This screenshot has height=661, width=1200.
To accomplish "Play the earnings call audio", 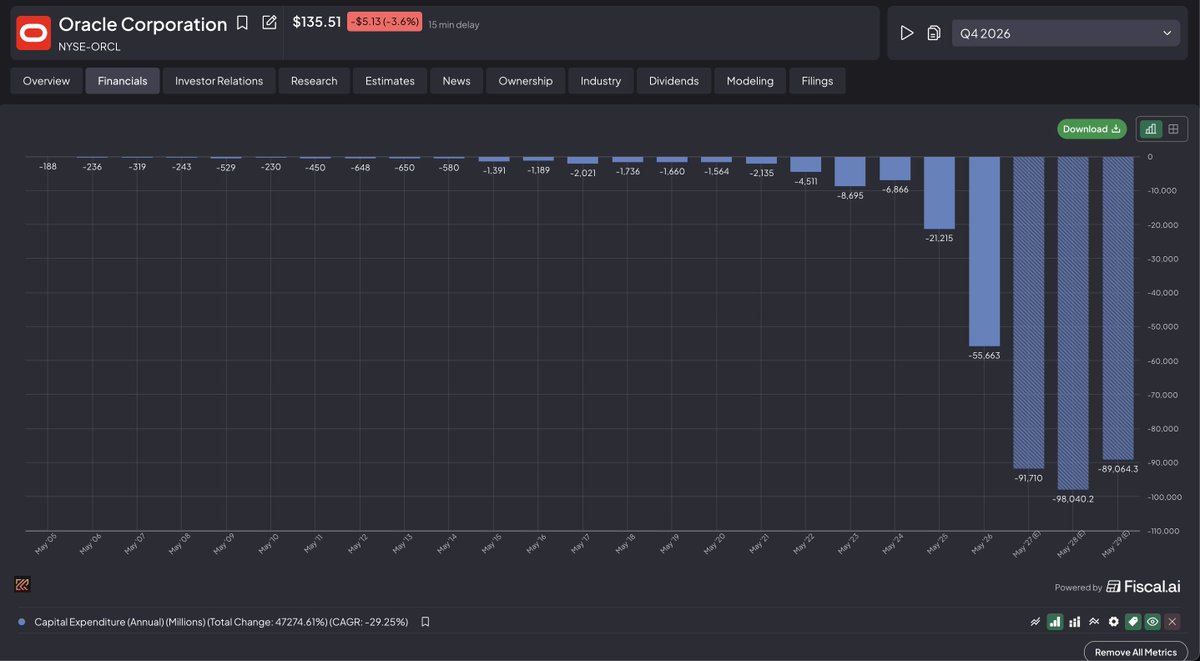I will click(x=907, y=33).
